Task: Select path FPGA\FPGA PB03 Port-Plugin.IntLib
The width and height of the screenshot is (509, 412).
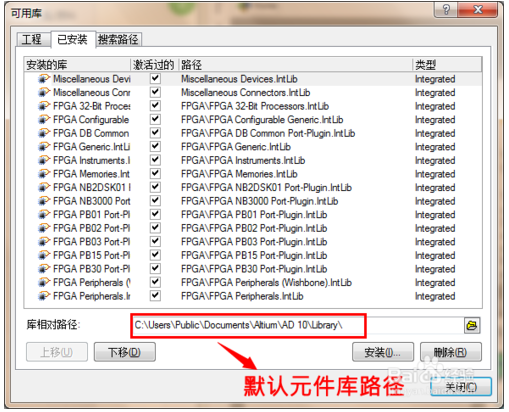Action: tap(254, 242)
